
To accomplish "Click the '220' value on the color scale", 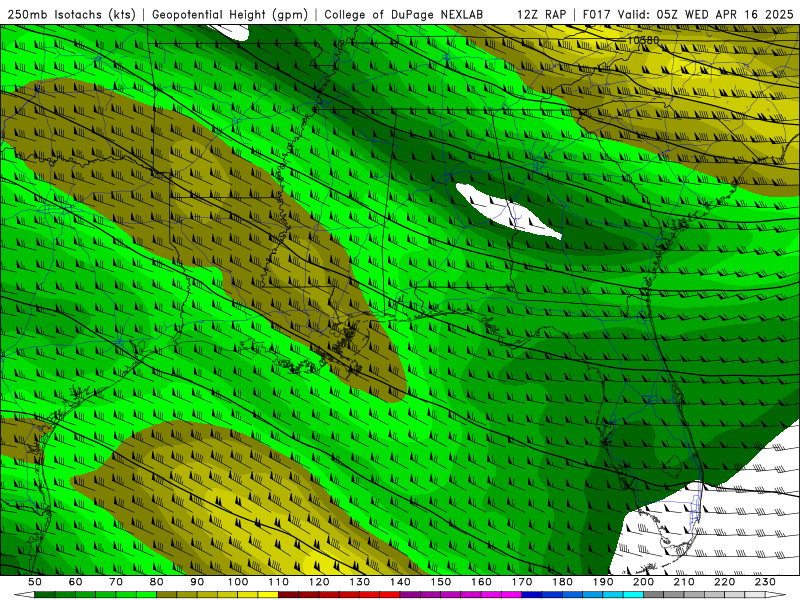I will tap(724, 582).
